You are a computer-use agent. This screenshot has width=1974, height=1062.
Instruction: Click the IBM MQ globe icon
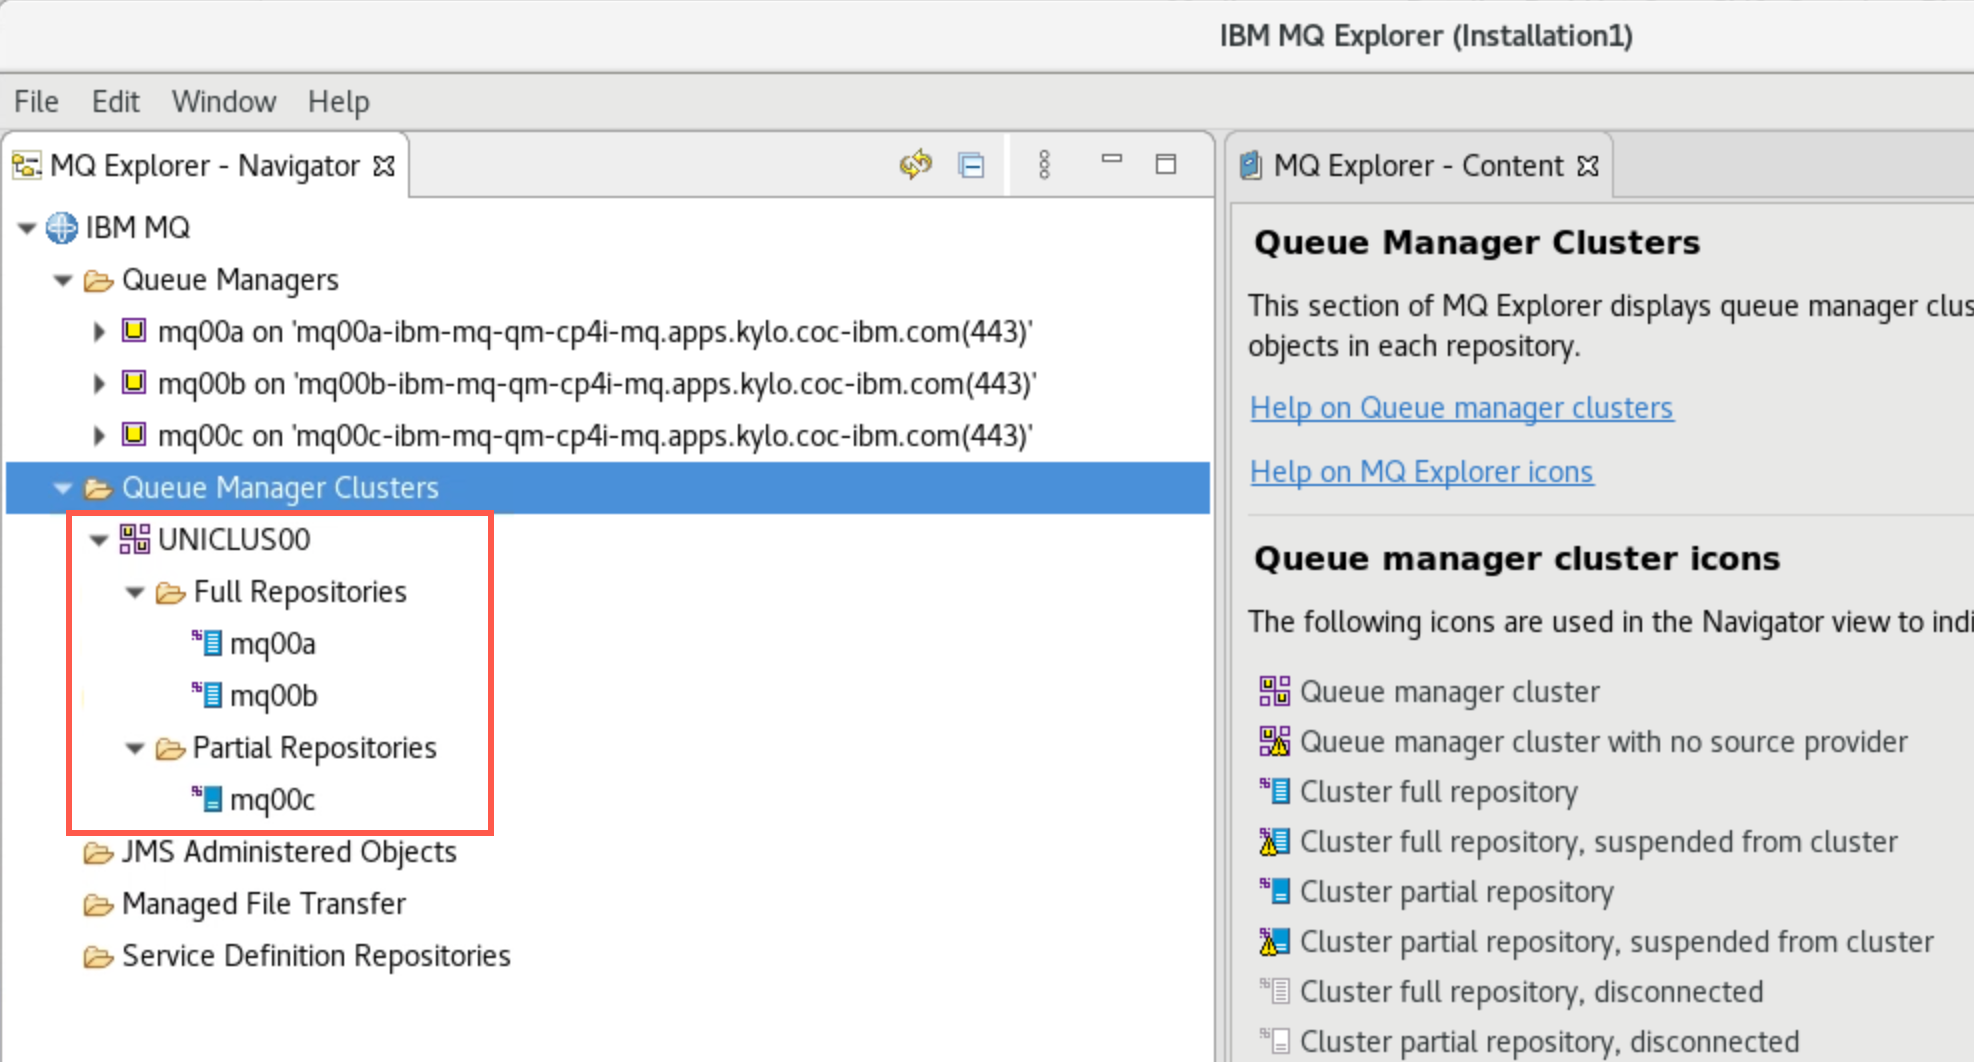pos(62,228)
